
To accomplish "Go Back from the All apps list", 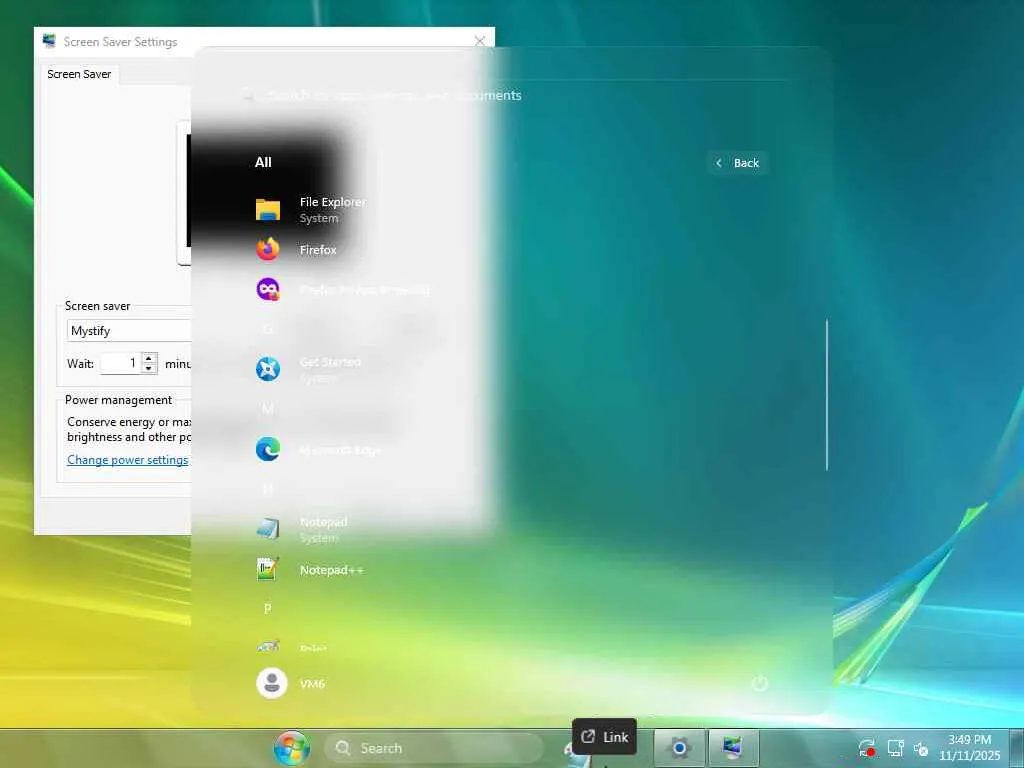I will tap(737, 163).
